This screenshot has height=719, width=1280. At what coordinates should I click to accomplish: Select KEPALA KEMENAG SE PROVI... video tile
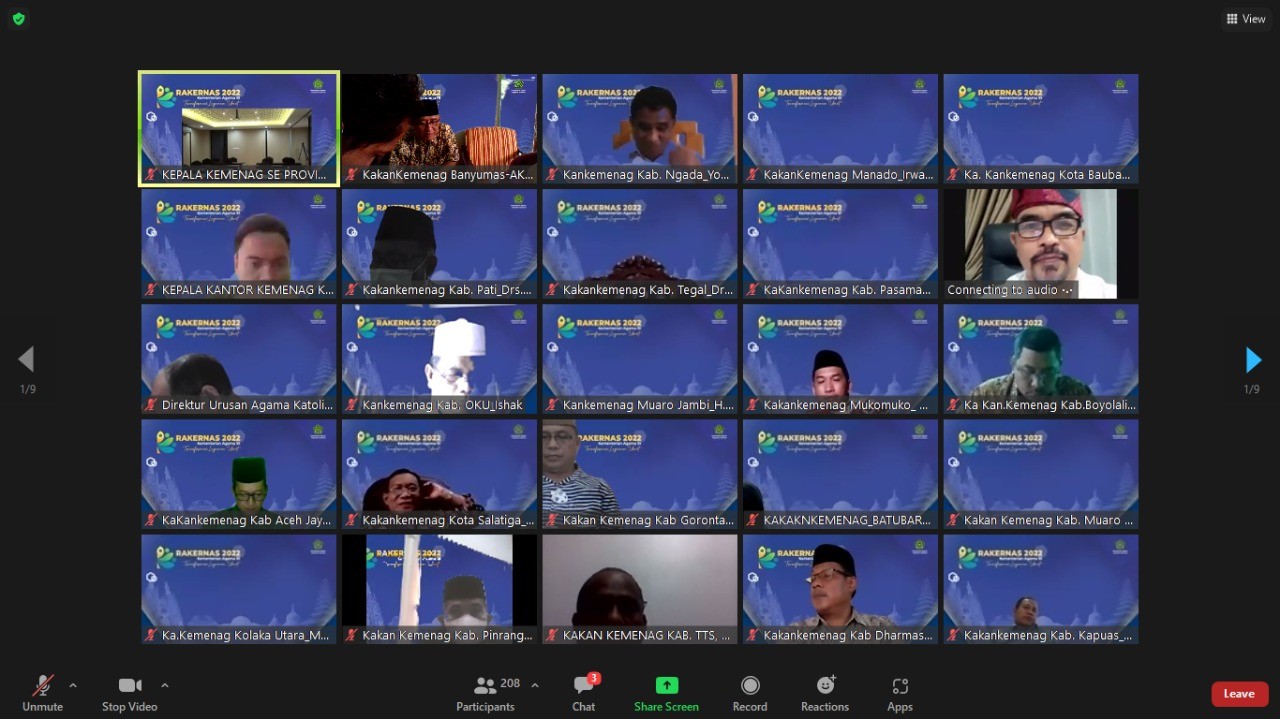[239, 128]
